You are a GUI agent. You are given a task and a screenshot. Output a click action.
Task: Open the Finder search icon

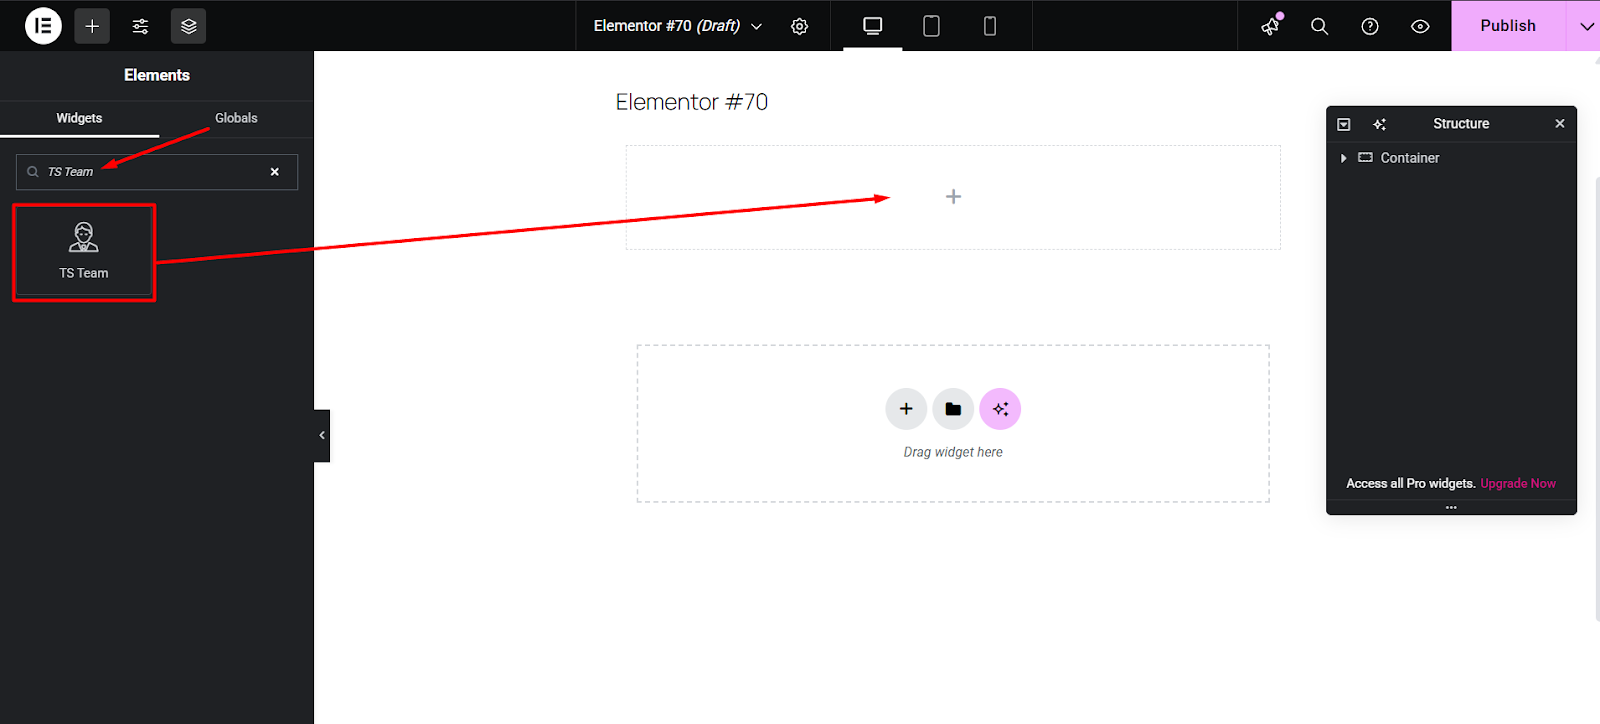[1320, 27]
